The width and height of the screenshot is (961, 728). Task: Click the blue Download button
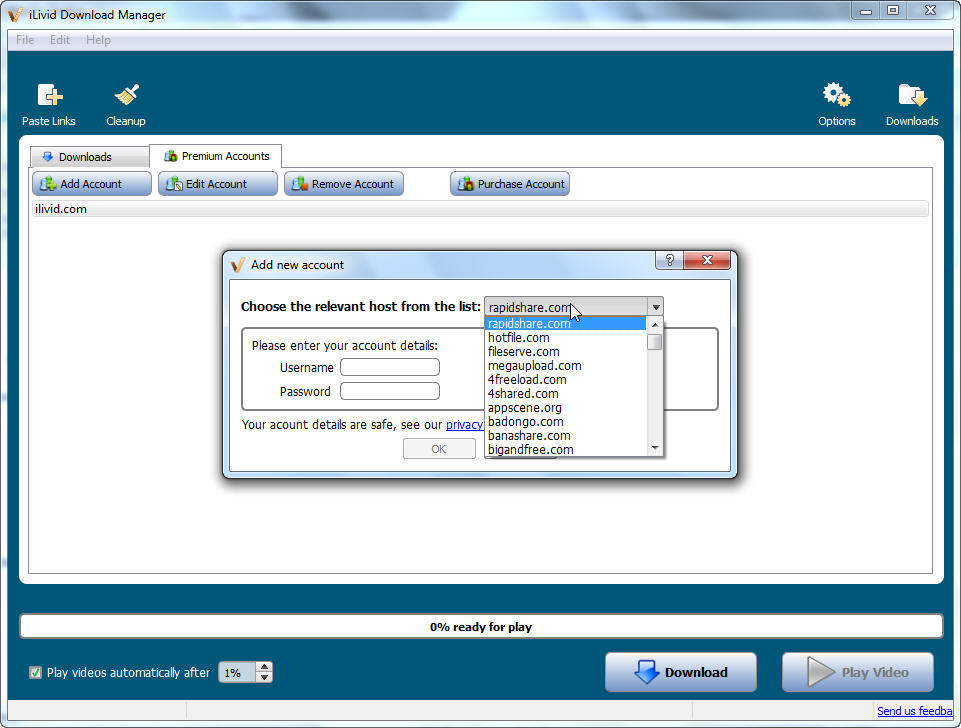tap(681, 673)
